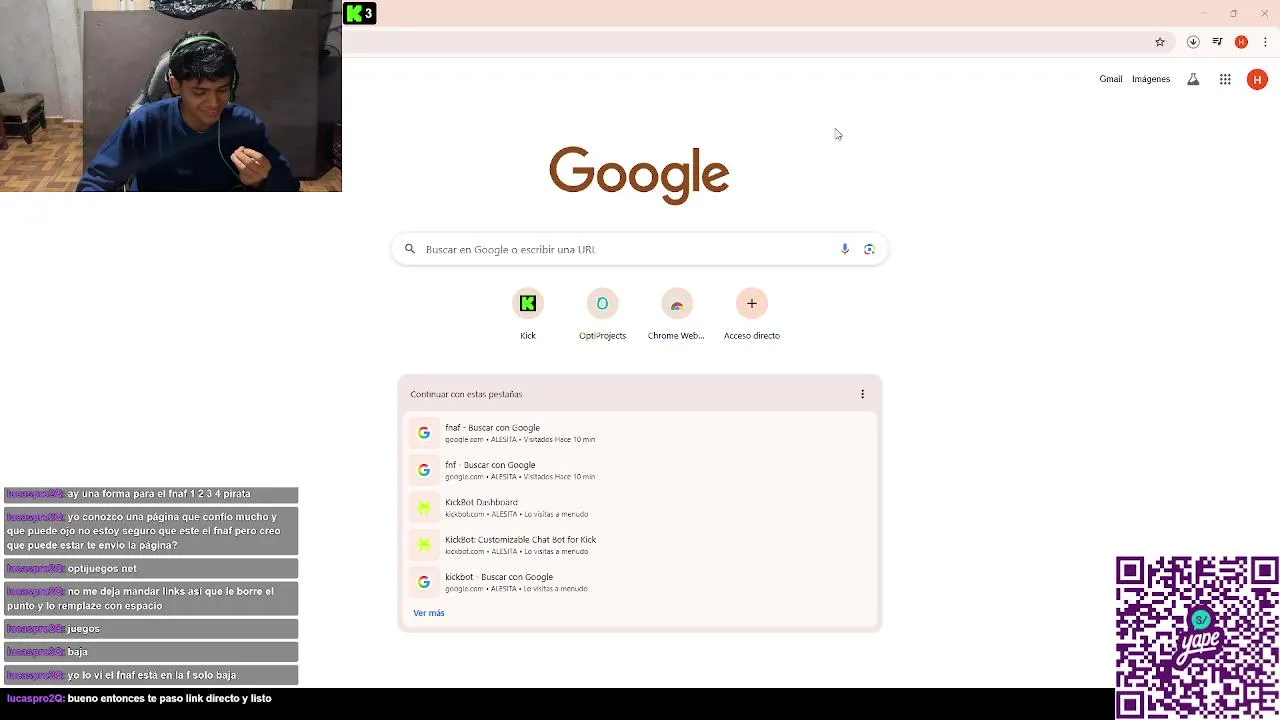The image size is (1280, 720).
Task: Open the Gmail link
Action: tap(1110, 79)
